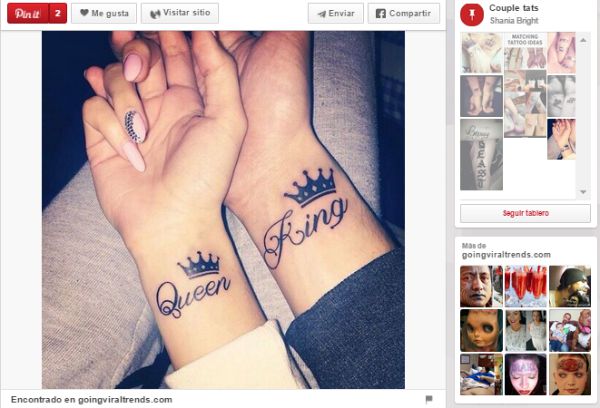Share on Facebook with Compartir button

[404, 13]
